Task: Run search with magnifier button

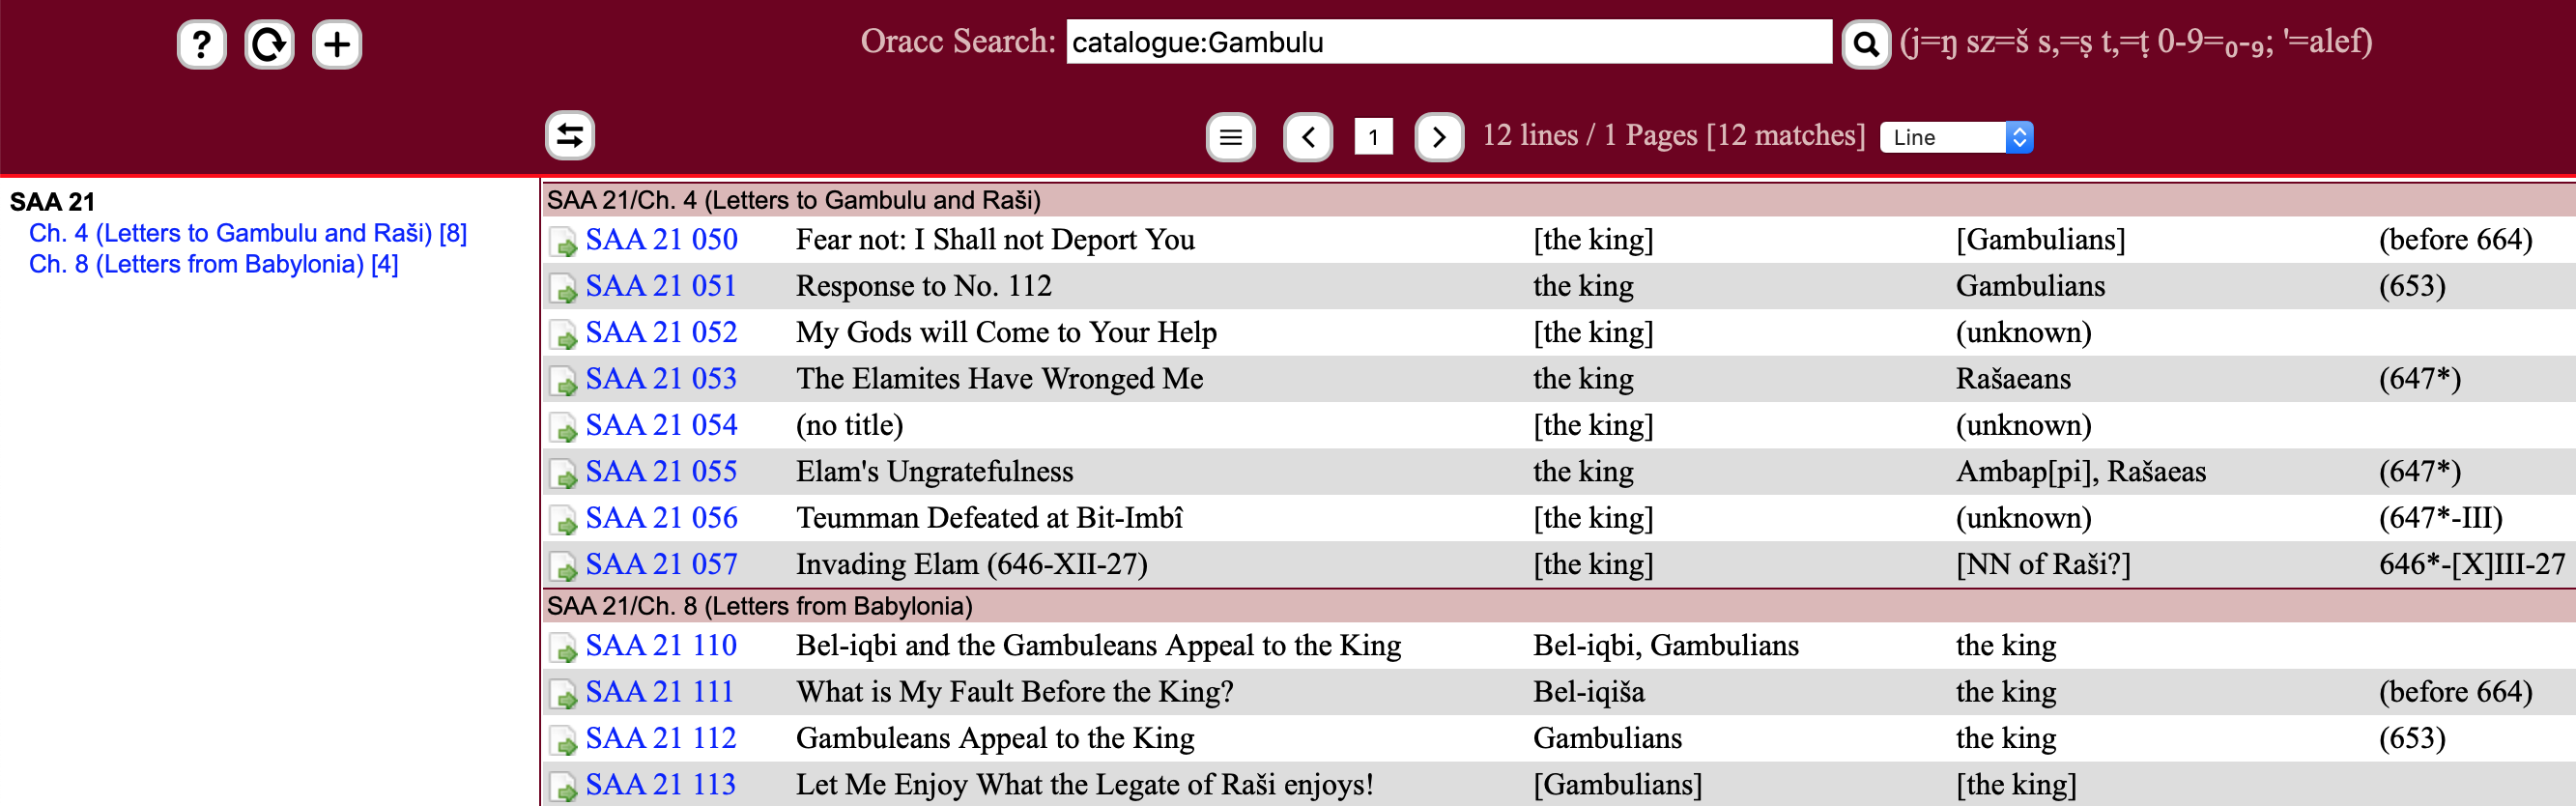Action: click(x=1865, y=44)
